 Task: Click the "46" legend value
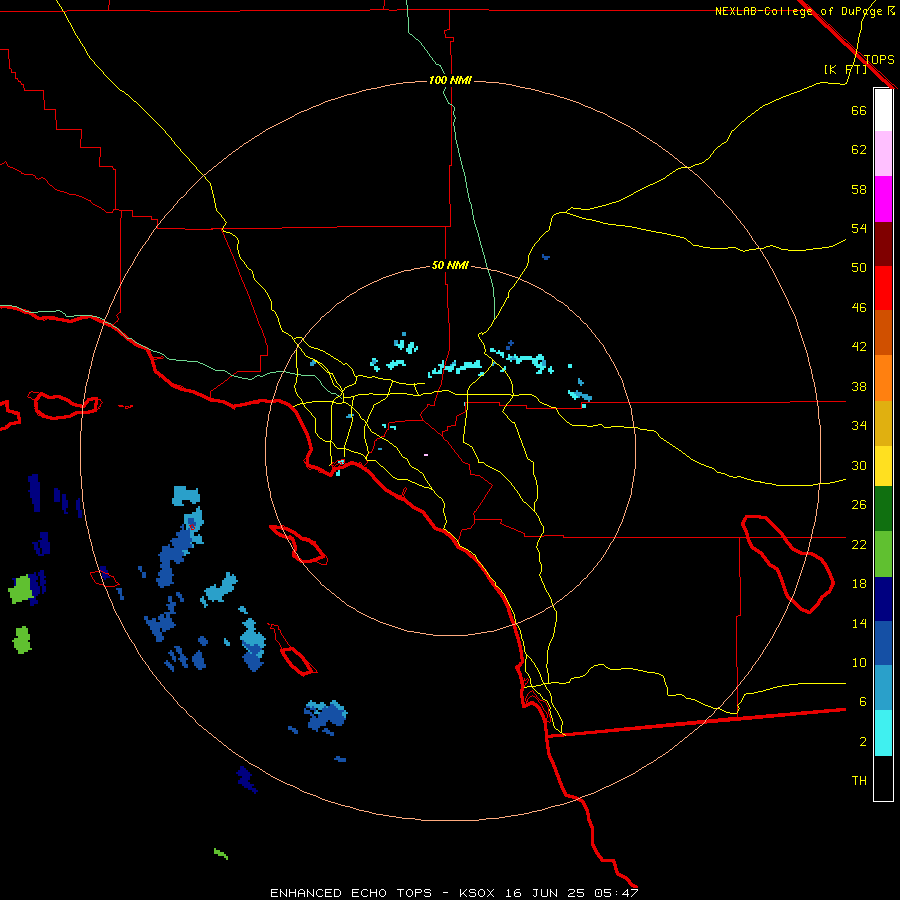pyautogui.click(x=859, y=308)
